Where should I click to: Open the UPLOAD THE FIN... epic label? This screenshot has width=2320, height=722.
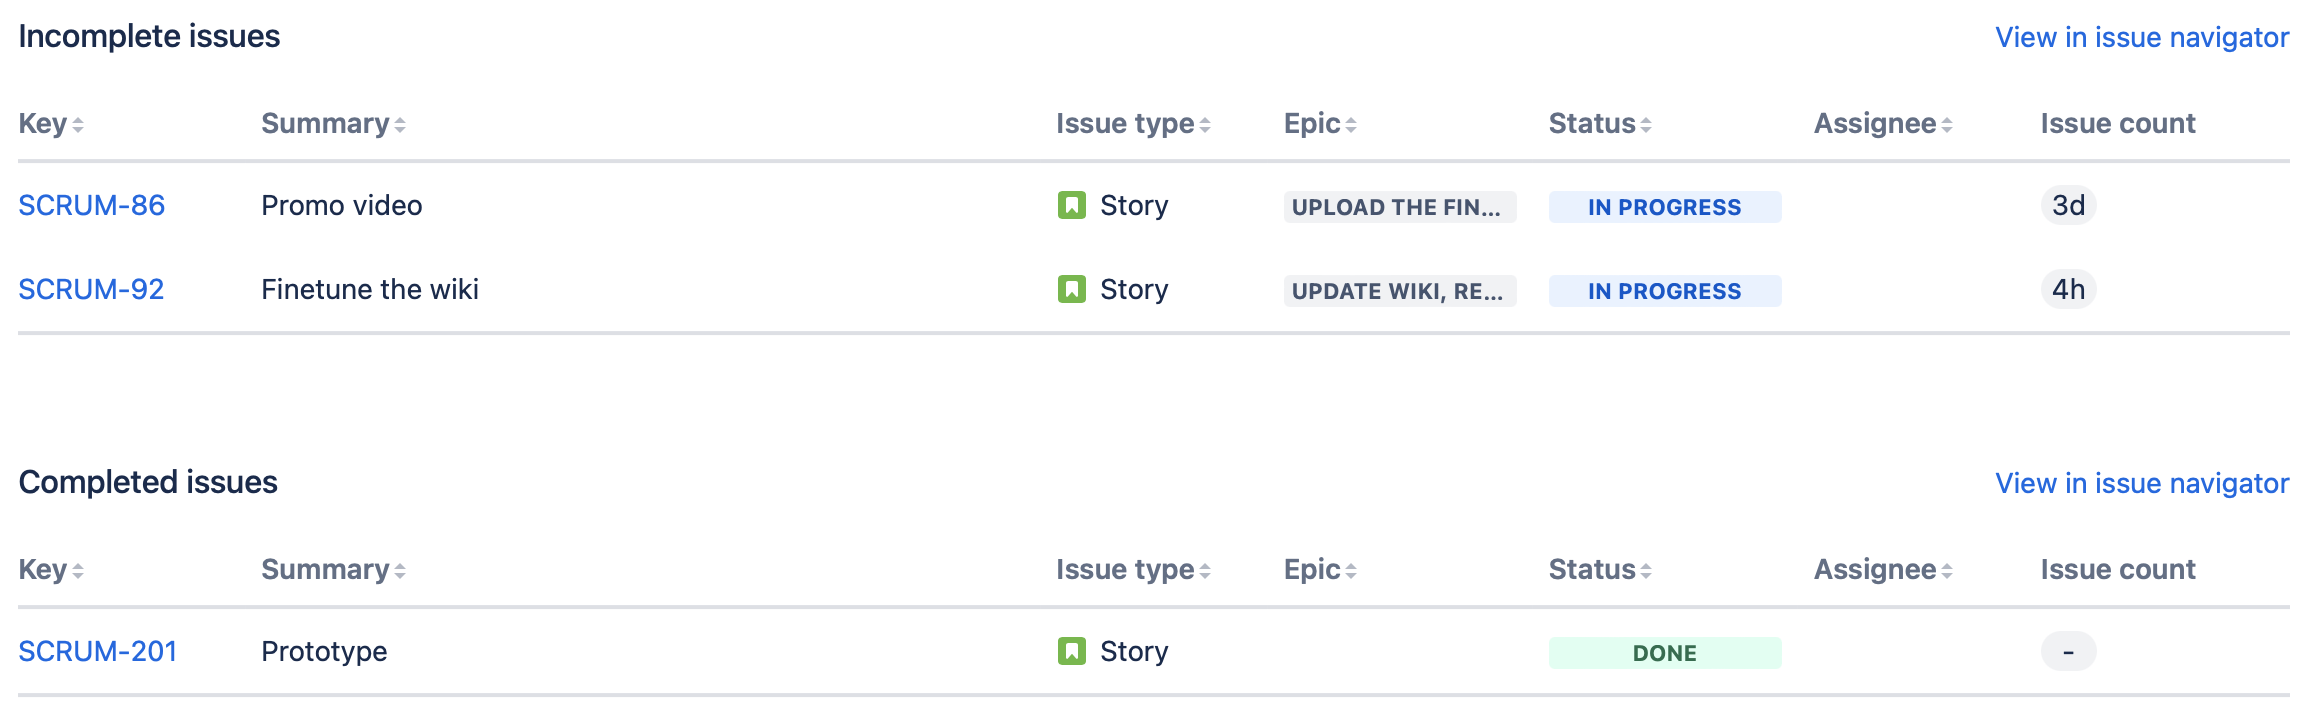[1399, 207]
